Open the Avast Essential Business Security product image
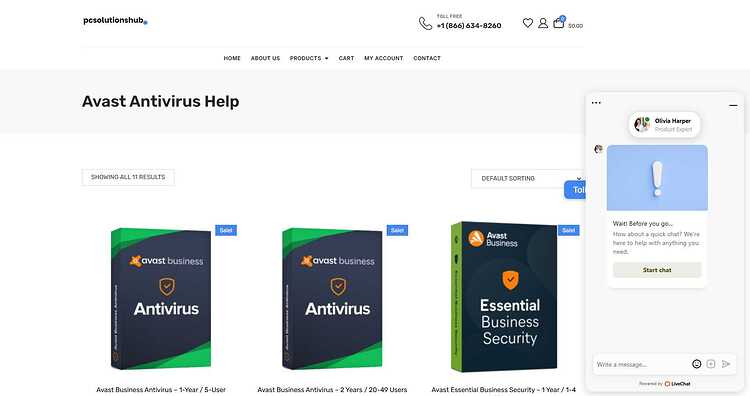This screenshot has height=396, width=750. pyautogui.click(x=504, y=297)
